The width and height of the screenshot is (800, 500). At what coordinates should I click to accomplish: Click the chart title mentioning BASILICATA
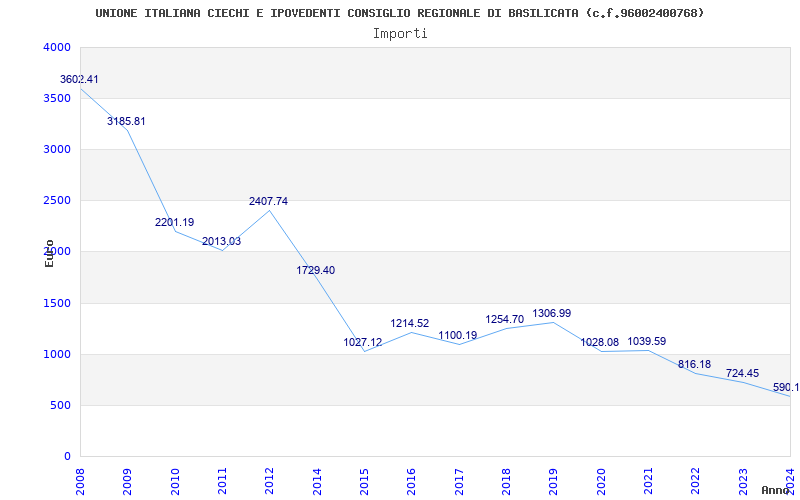pyautogui.click(x=399, y=13)
